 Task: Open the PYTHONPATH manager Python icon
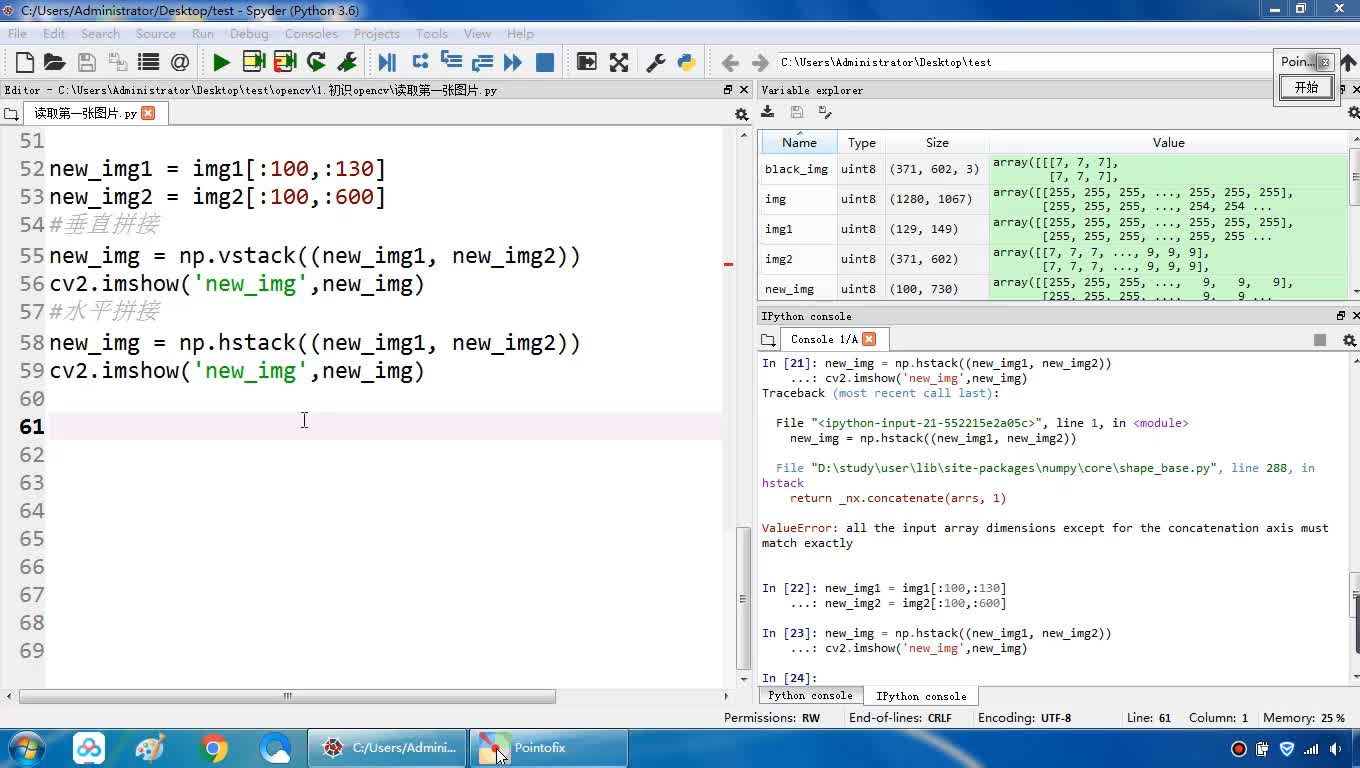tap(686, 62)
